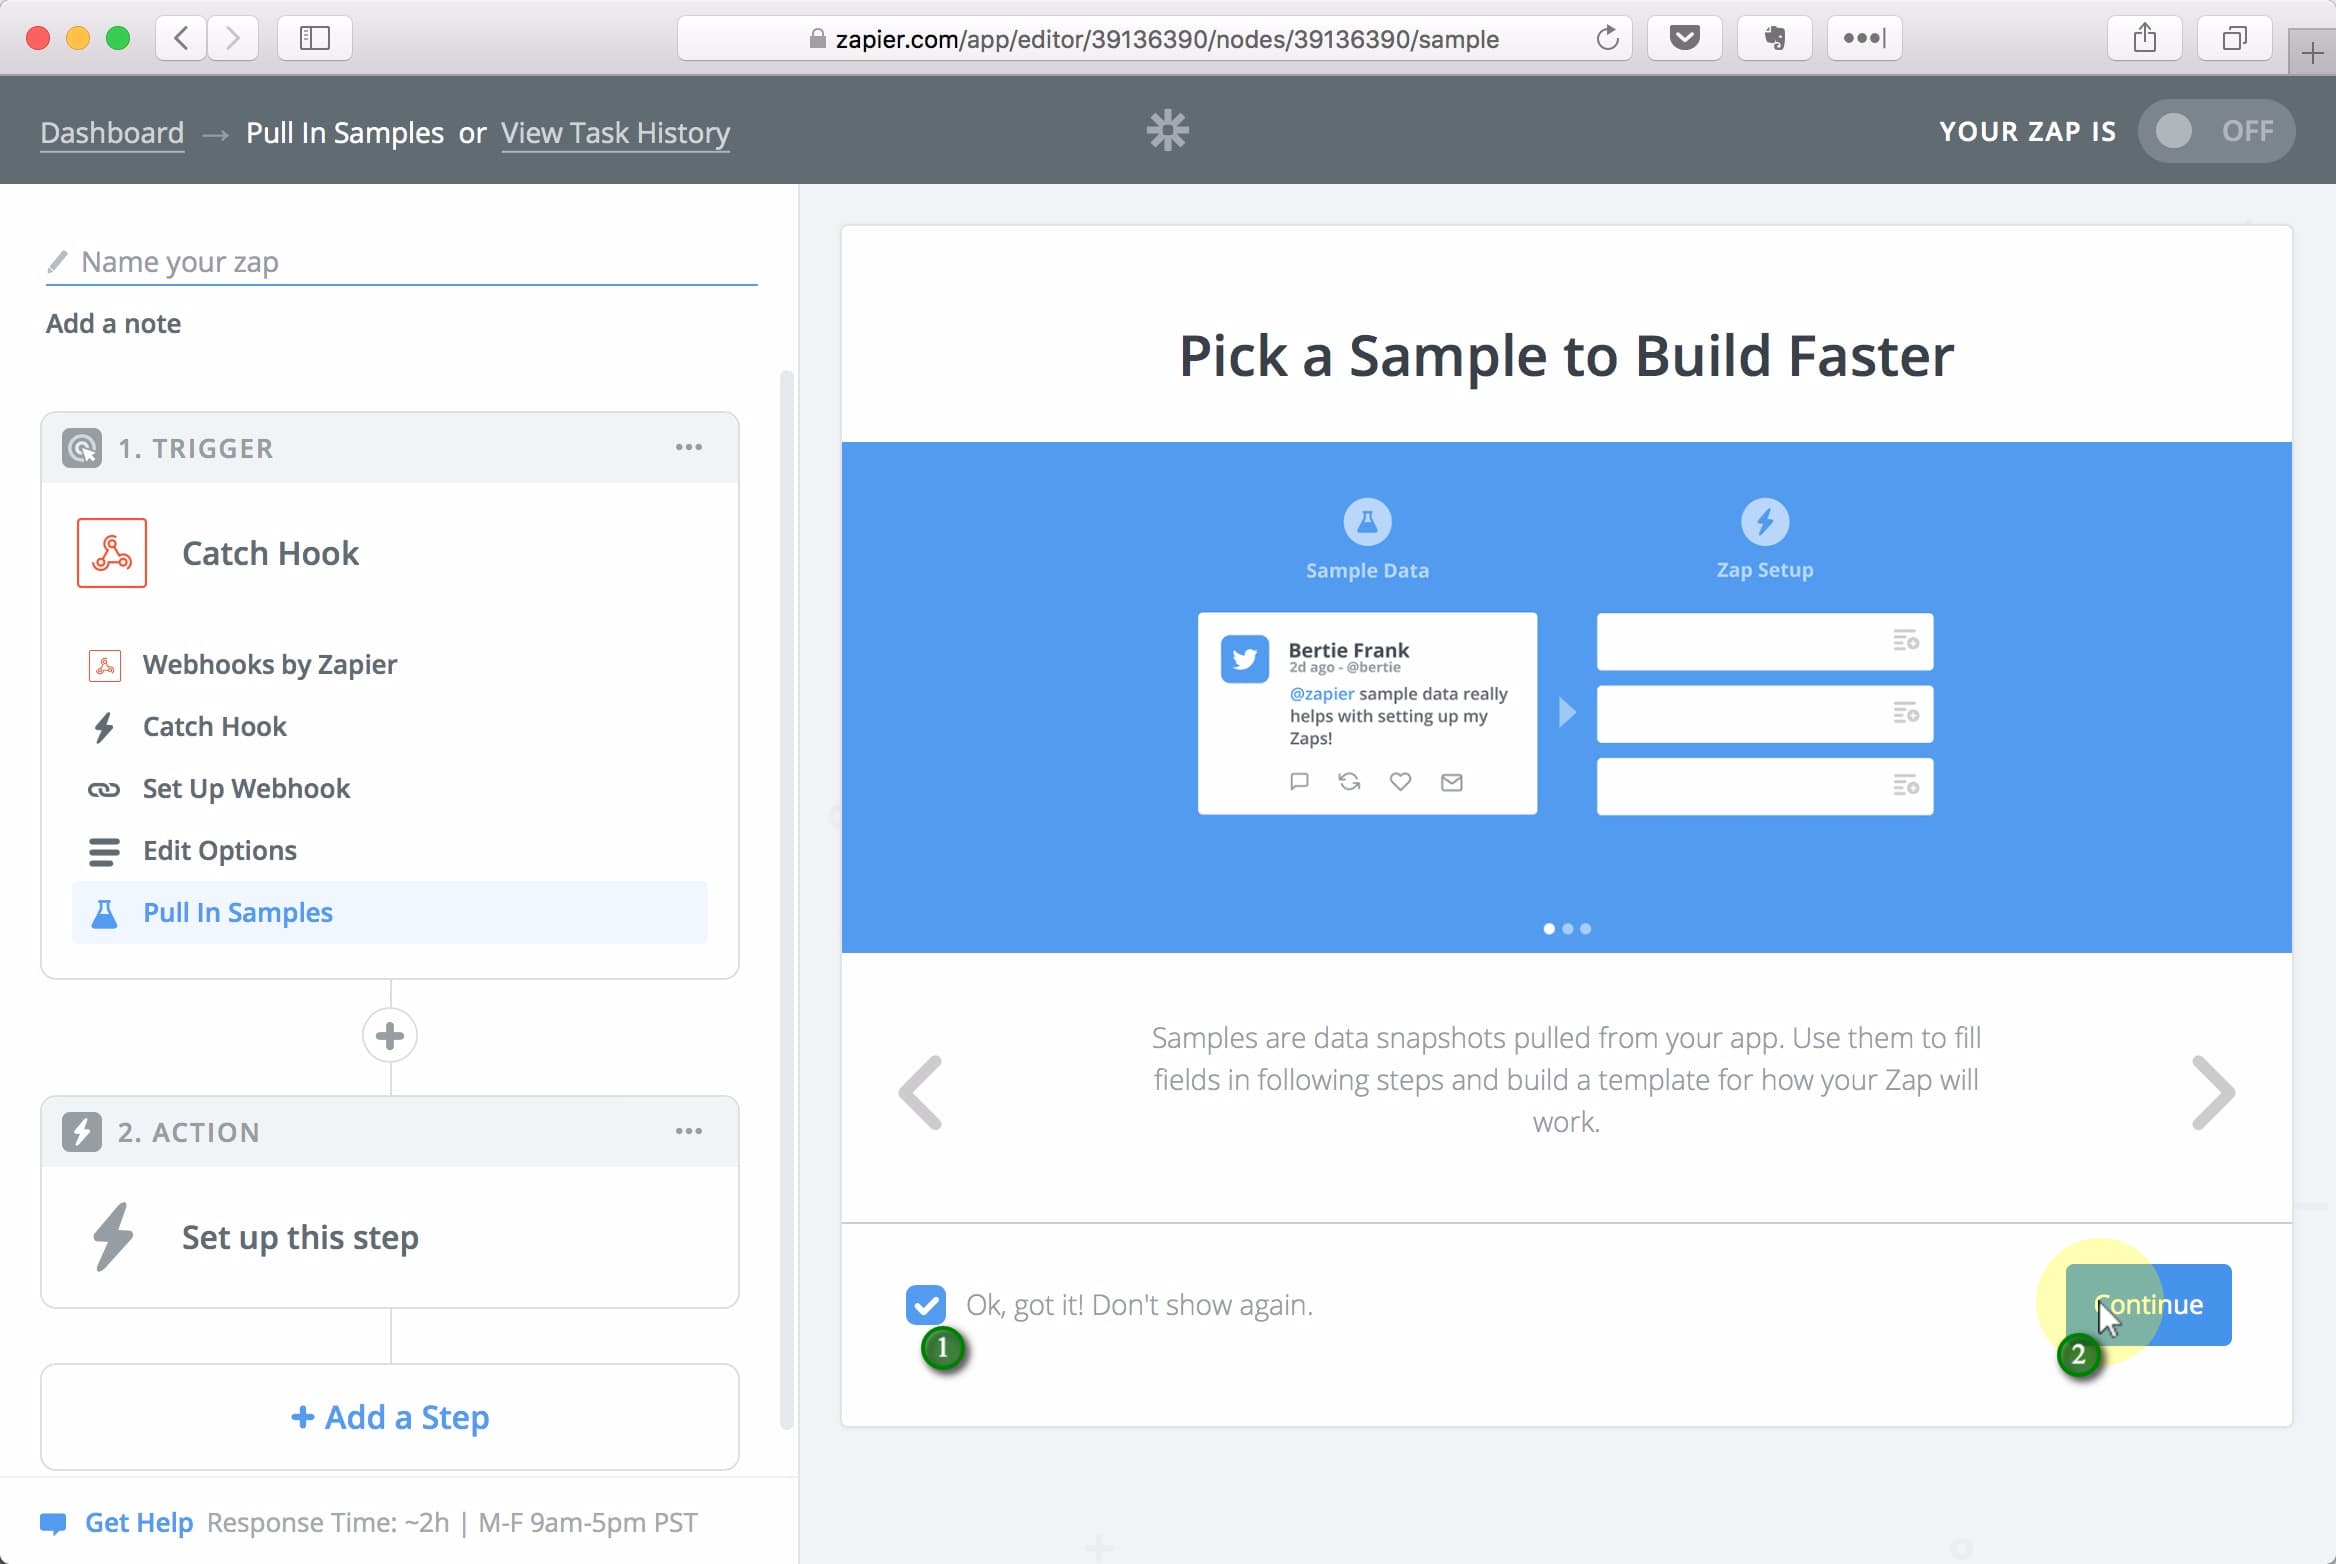Select the second carousel dot
This screenshot has height=1564, width=2336.
[1567, 929]
